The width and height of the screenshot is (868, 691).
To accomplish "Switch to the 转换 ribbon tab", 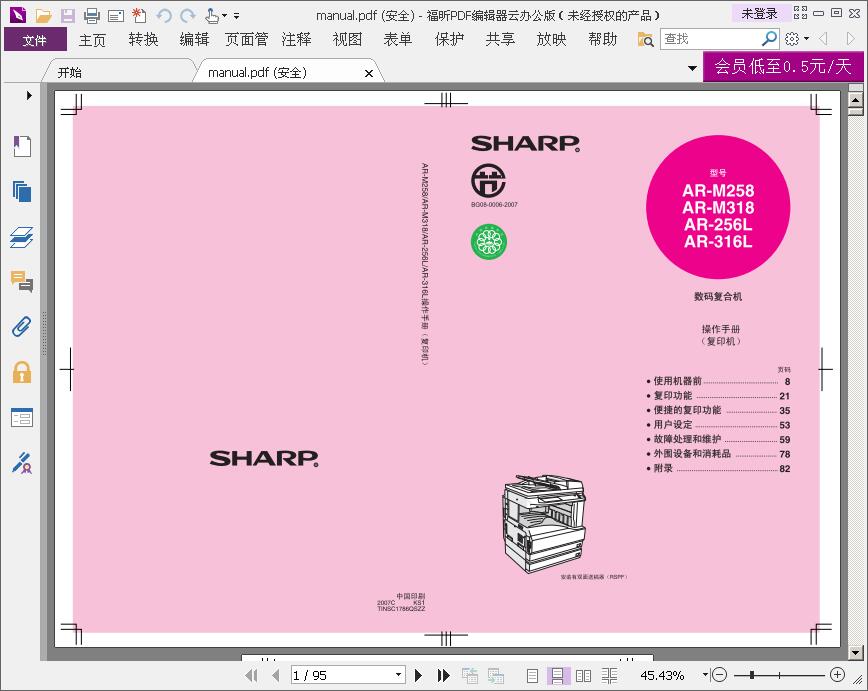I will point(143,40).
